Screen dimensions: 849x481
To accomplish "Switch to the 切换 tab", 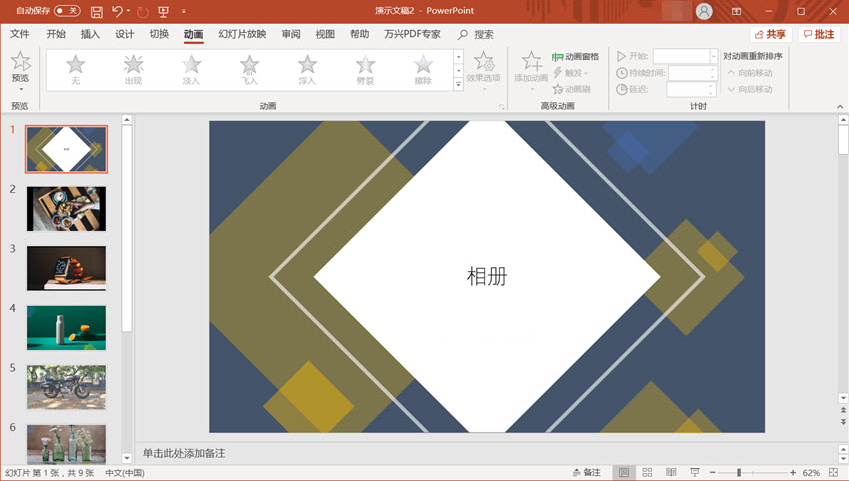I will [159, 34].
